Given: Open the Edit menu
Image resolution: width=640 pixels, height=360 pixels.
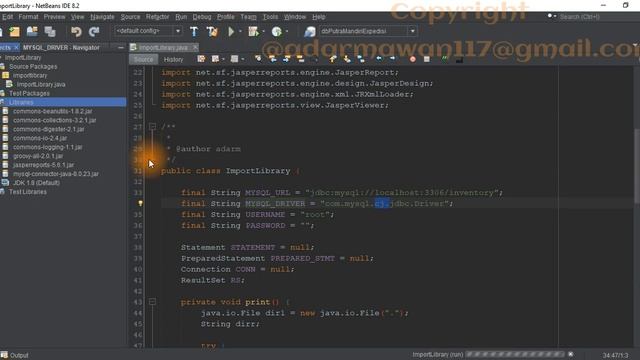Looking at the screenshot, I should pos(8,17).
